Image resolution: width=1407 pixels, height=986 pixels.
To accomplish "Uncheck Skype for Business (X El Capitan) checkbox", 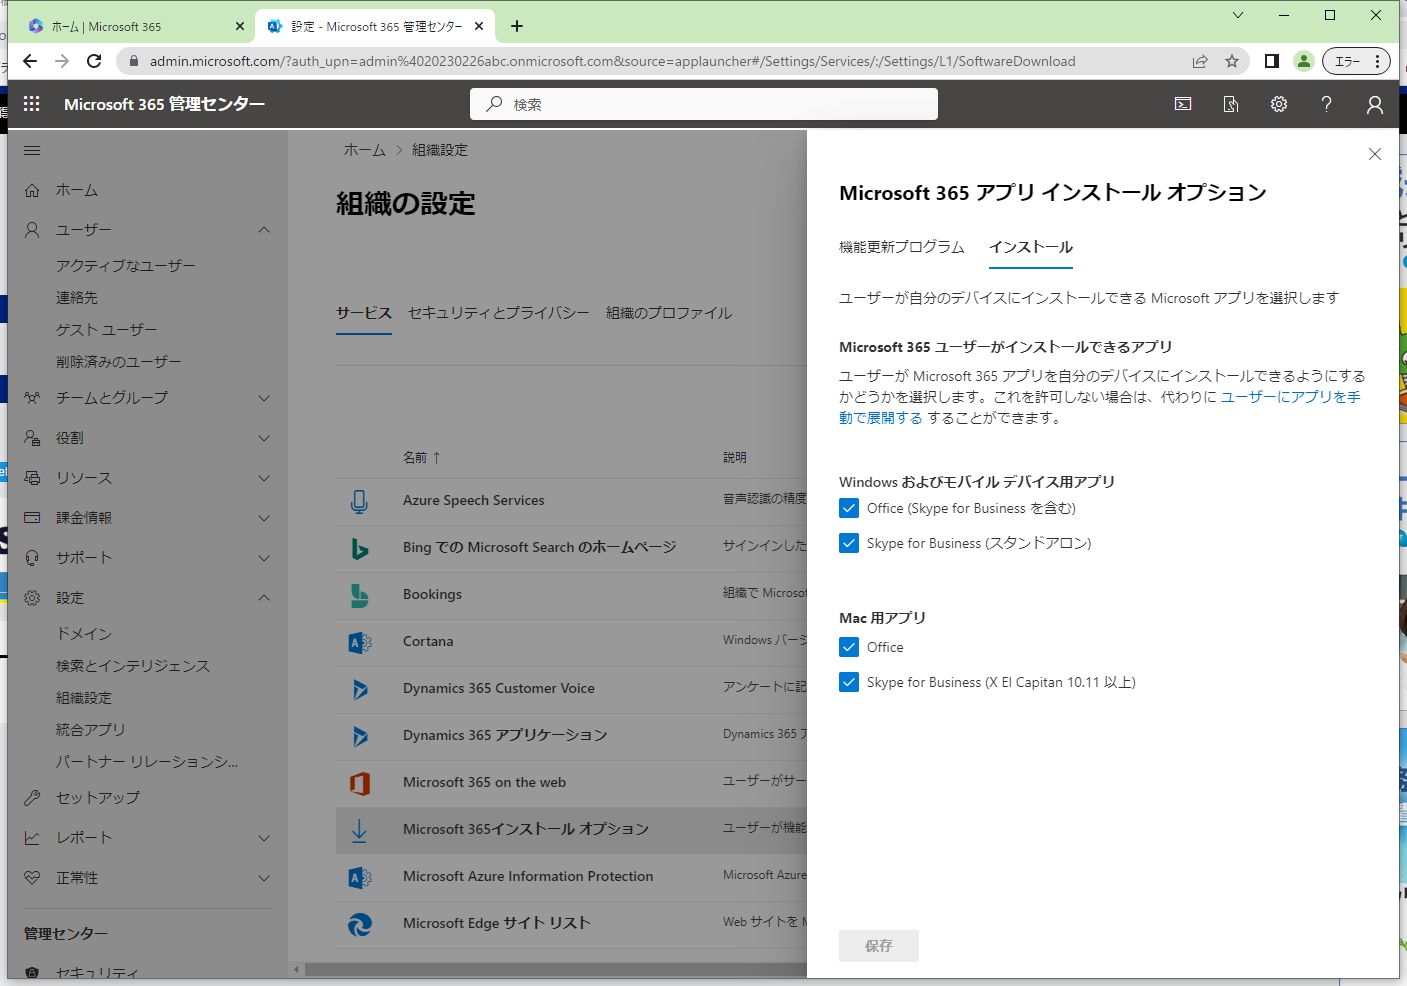I will [x=849, y=682].
